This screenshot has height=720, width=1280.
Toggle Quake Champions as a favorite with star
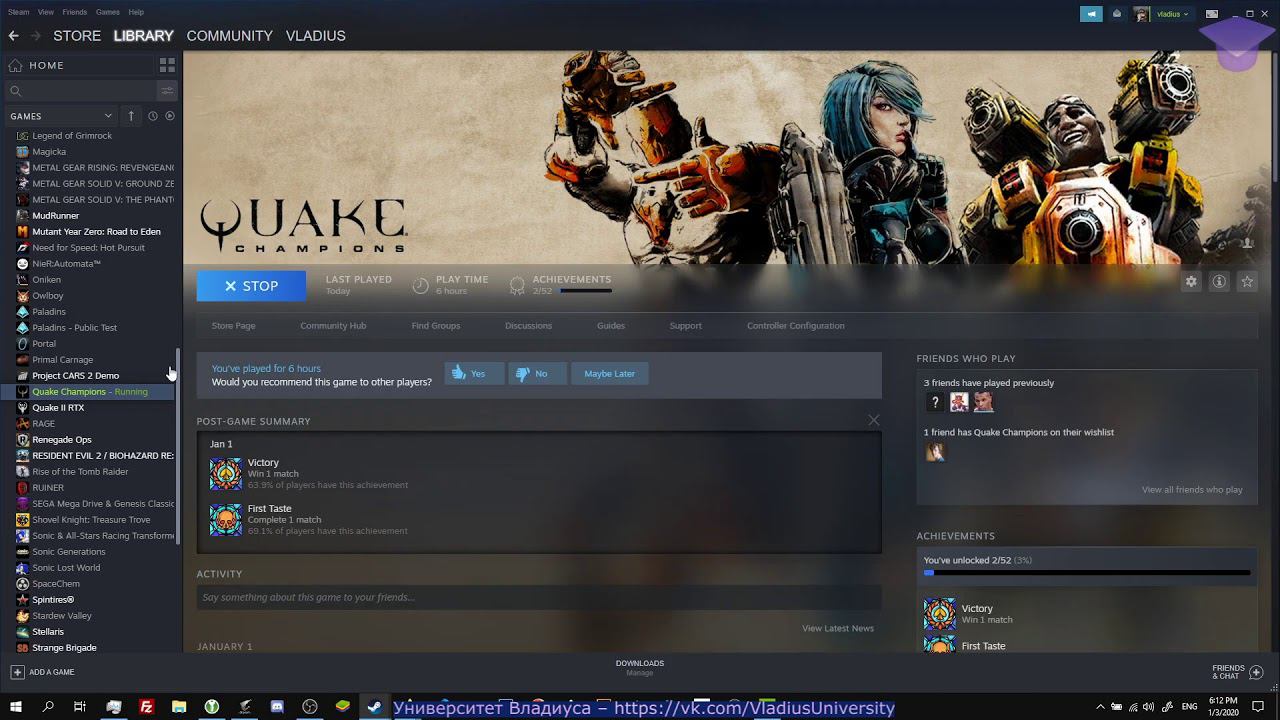click(x=1247, y=282)
